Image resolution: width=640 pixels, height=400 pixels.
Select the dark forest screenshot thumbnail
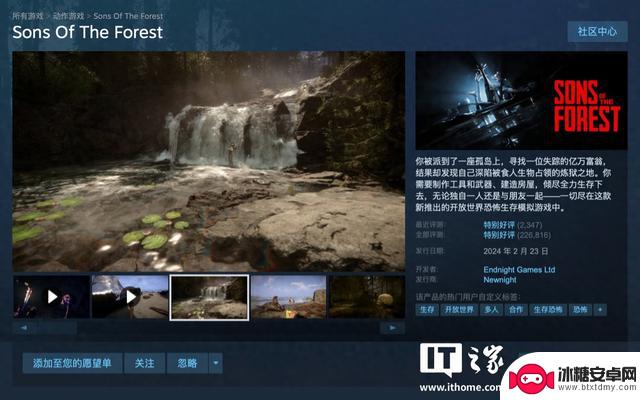point(367,297)
